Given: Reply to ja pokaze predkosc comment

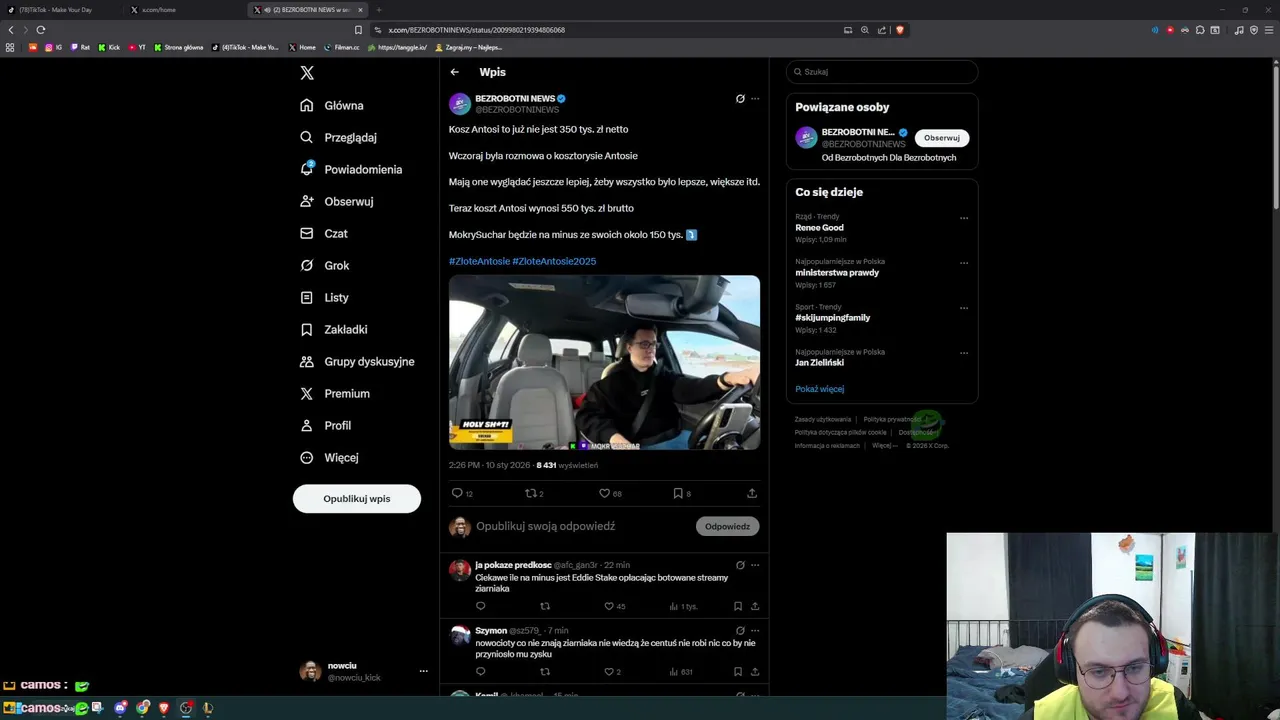Looking at the screenshot, I should tap(481, 606).
